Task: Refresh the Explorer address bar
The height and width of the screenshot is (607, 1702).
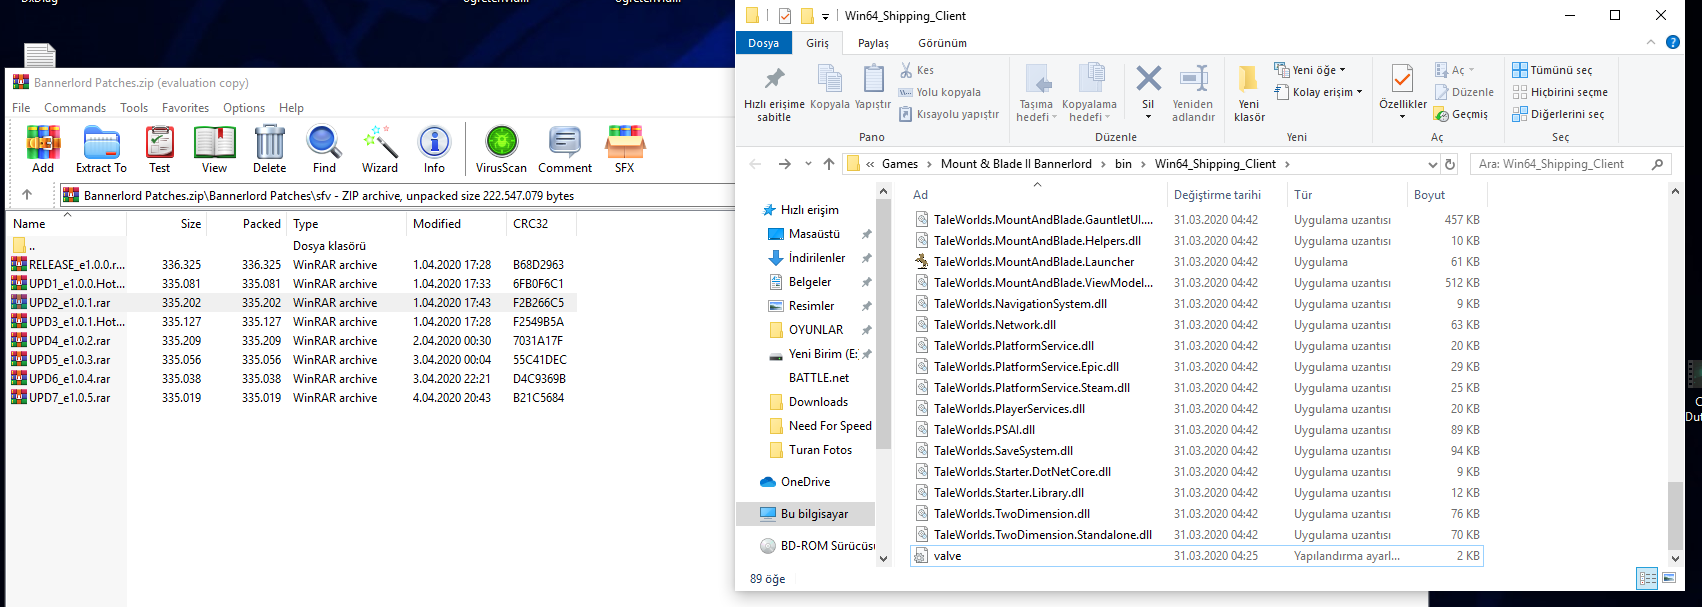Action: (1450, 164)
